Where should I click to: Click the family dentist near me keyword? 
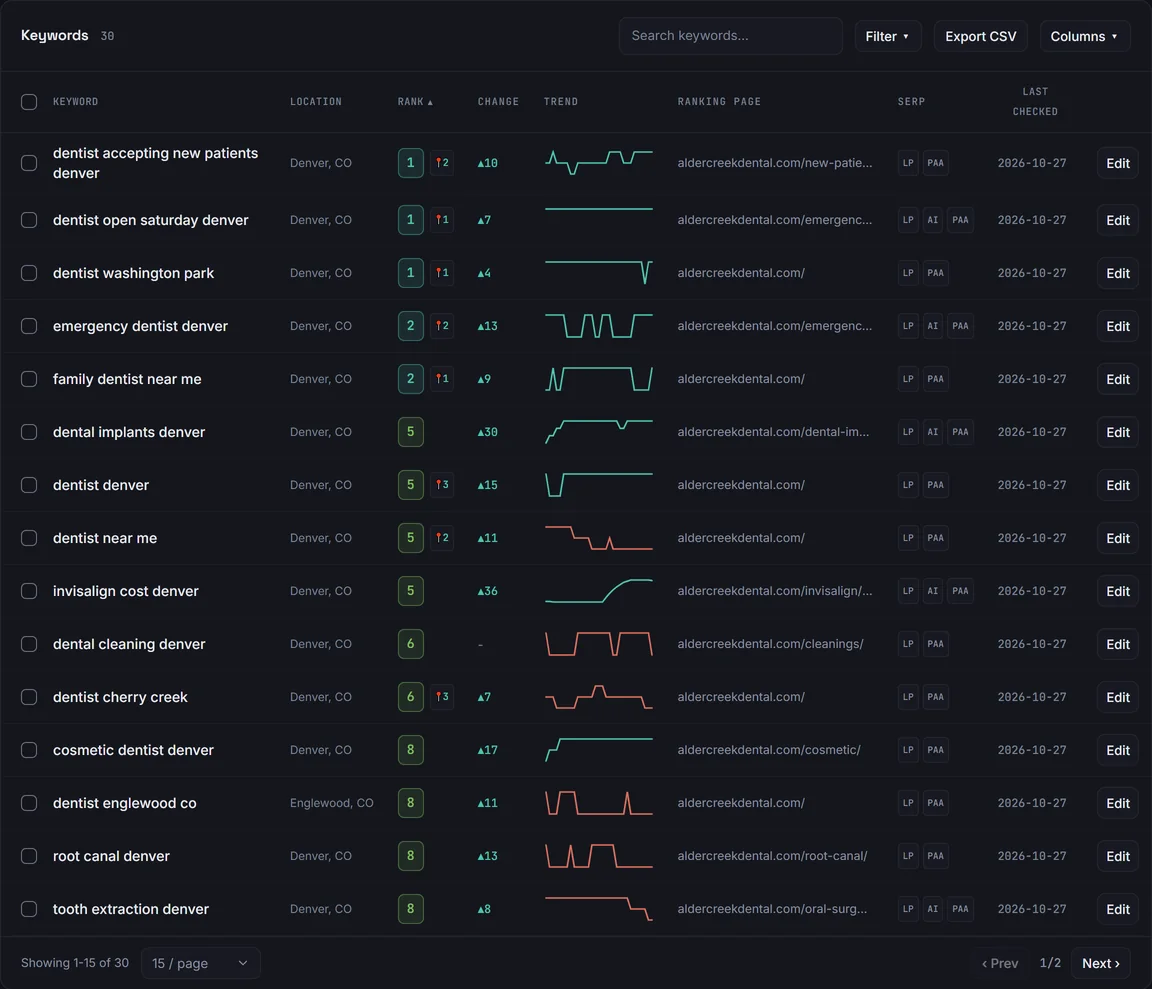pos(127,378)
